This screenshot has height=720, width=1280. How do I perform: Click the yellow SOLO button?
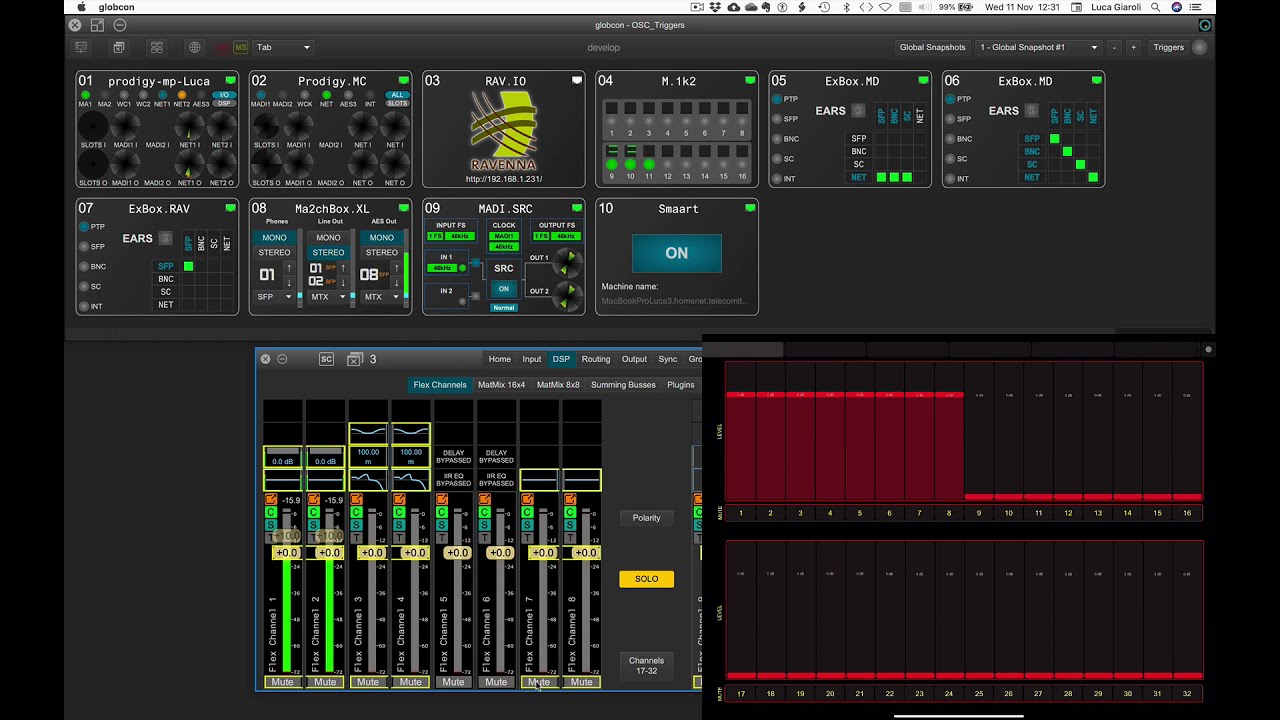(x=647, y=579)
